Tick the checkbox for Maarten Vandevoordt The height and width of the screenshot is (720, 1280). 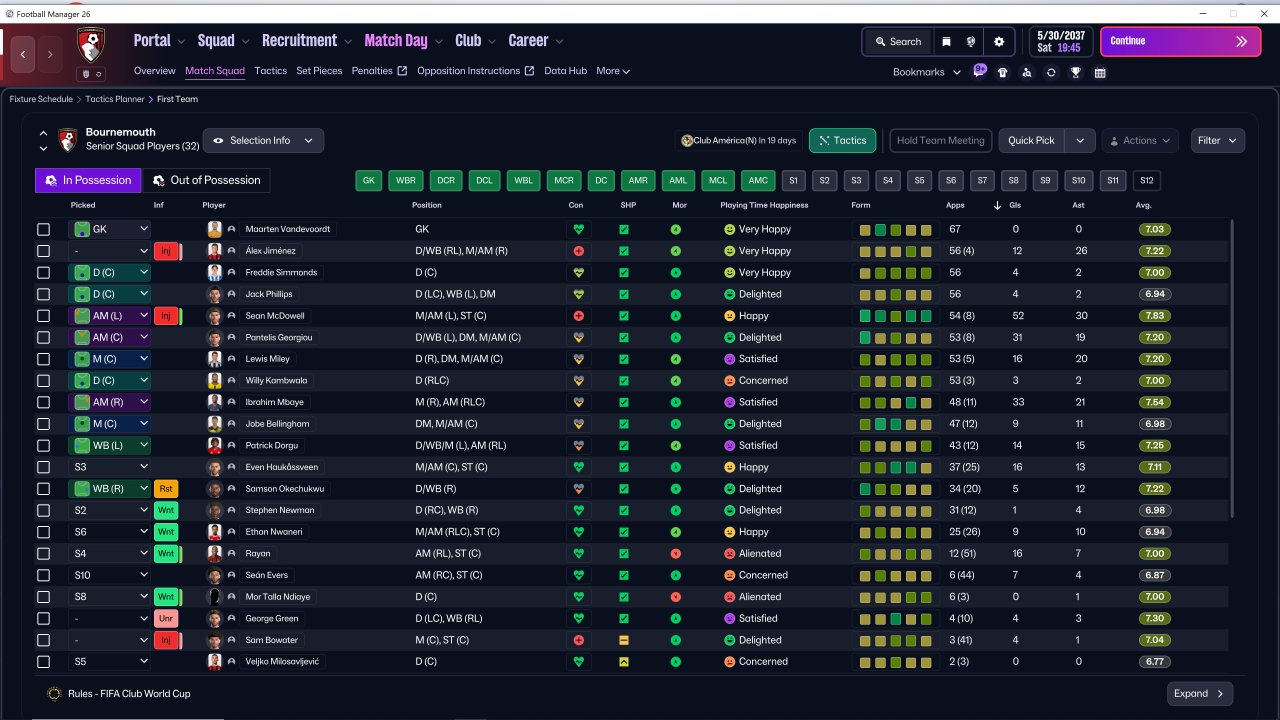point(43,229)
